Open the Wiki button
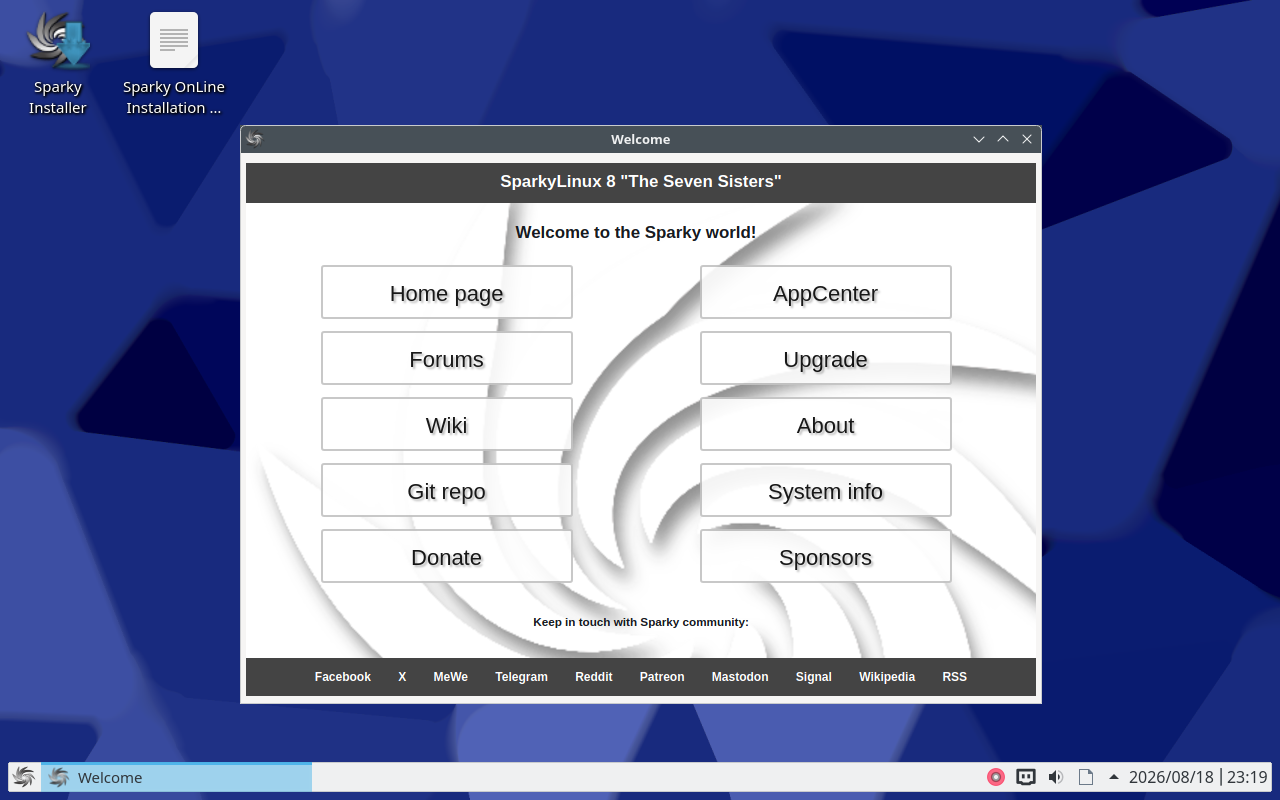This screenshot has height=800, width=1280. click(447, 424)
